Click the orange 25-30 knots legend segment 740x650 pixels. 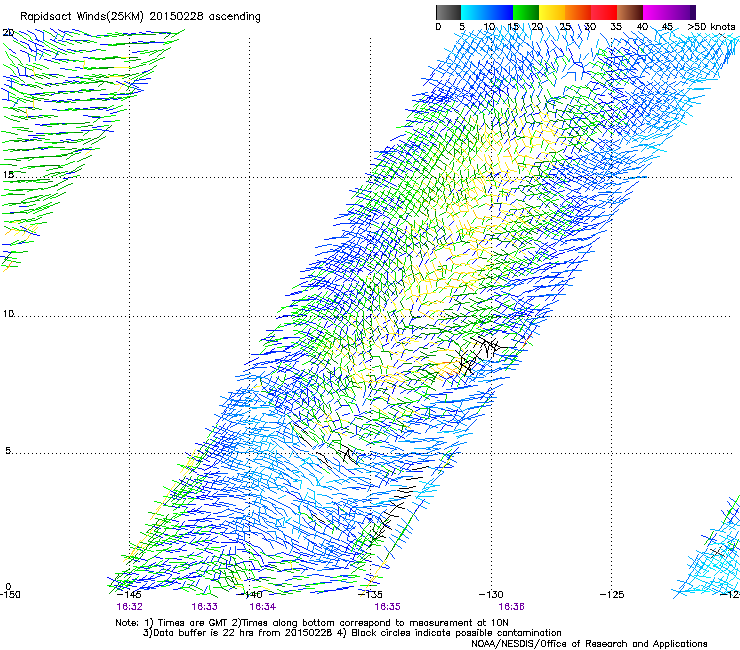point(578,12)
